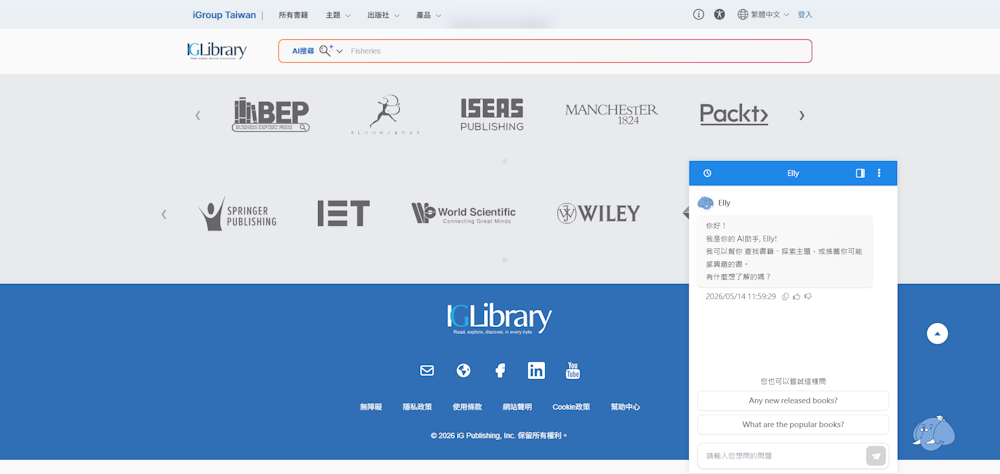Open the ISEAS Publishing logo
Screen dimensions: 1000x474
[492, 115]
